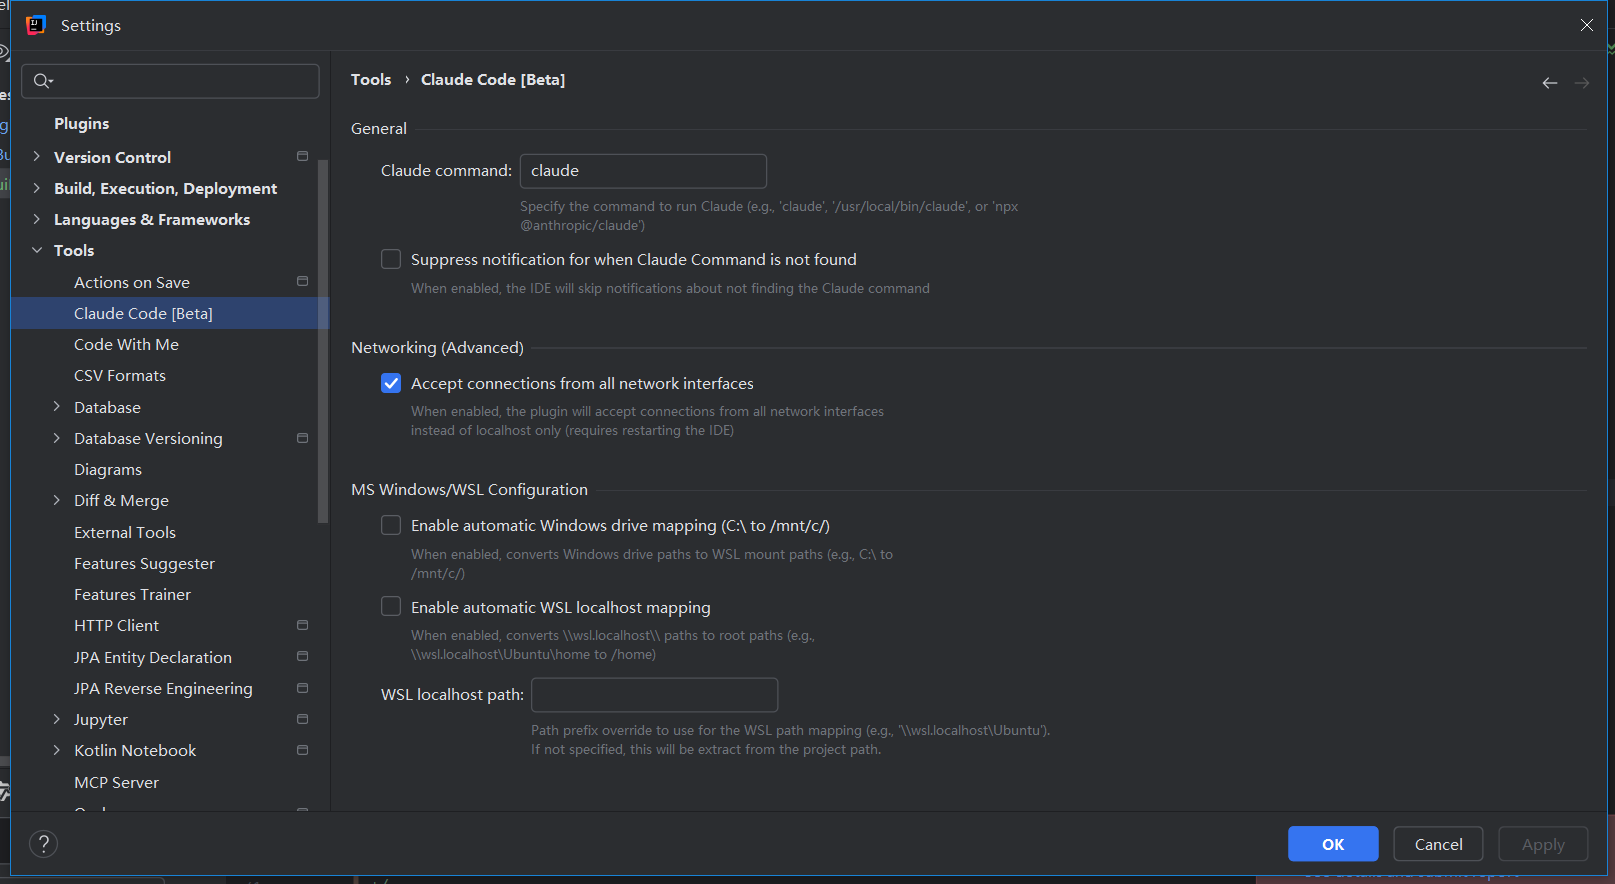Click project-level icon beside Database Versioning

pos(302,438)
